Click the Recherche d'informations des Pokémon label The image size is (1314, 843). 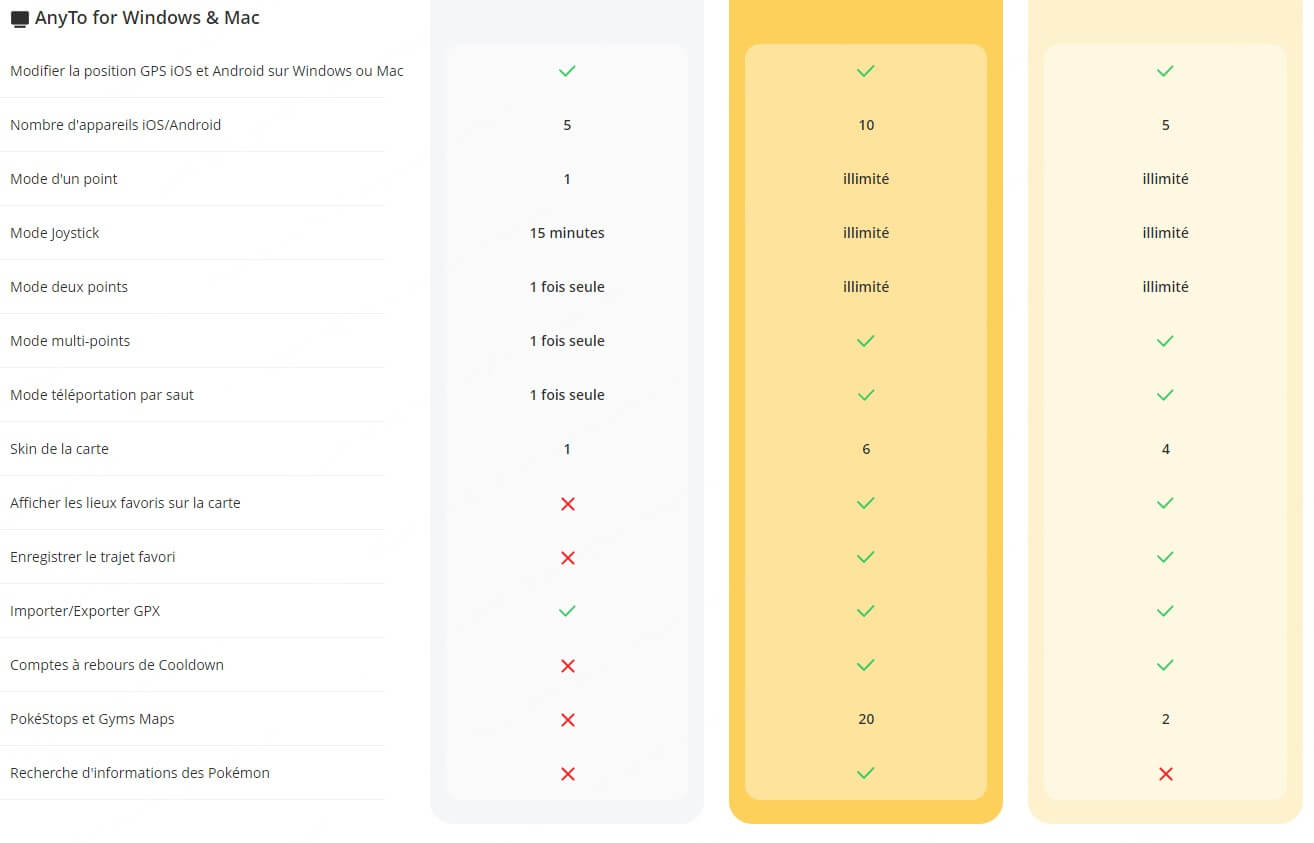pos(140,773)
